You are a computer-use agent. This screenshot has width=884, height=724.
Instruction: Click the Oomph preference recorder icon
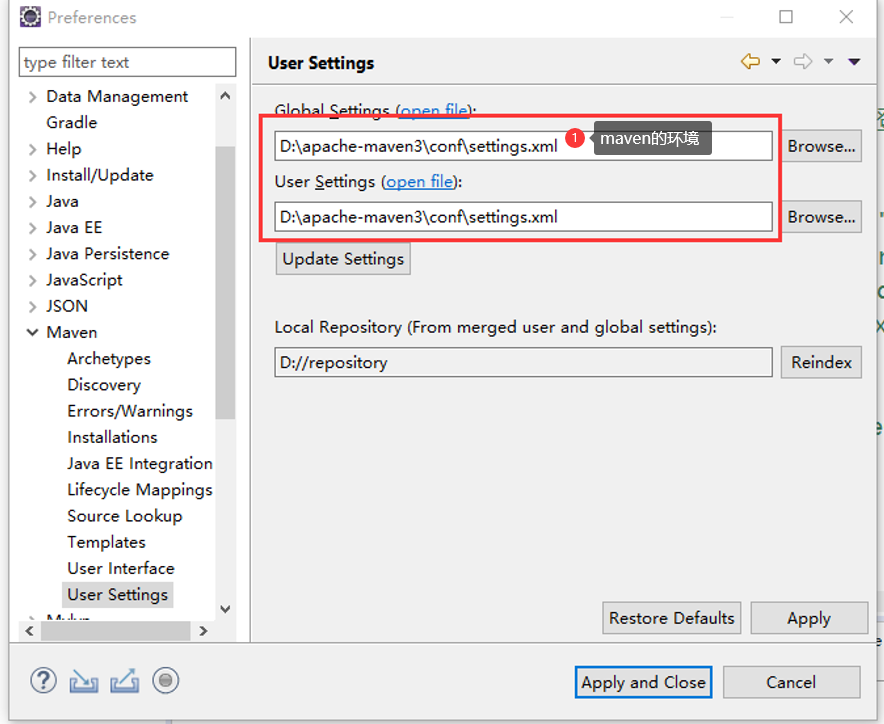tap(164, 681)
